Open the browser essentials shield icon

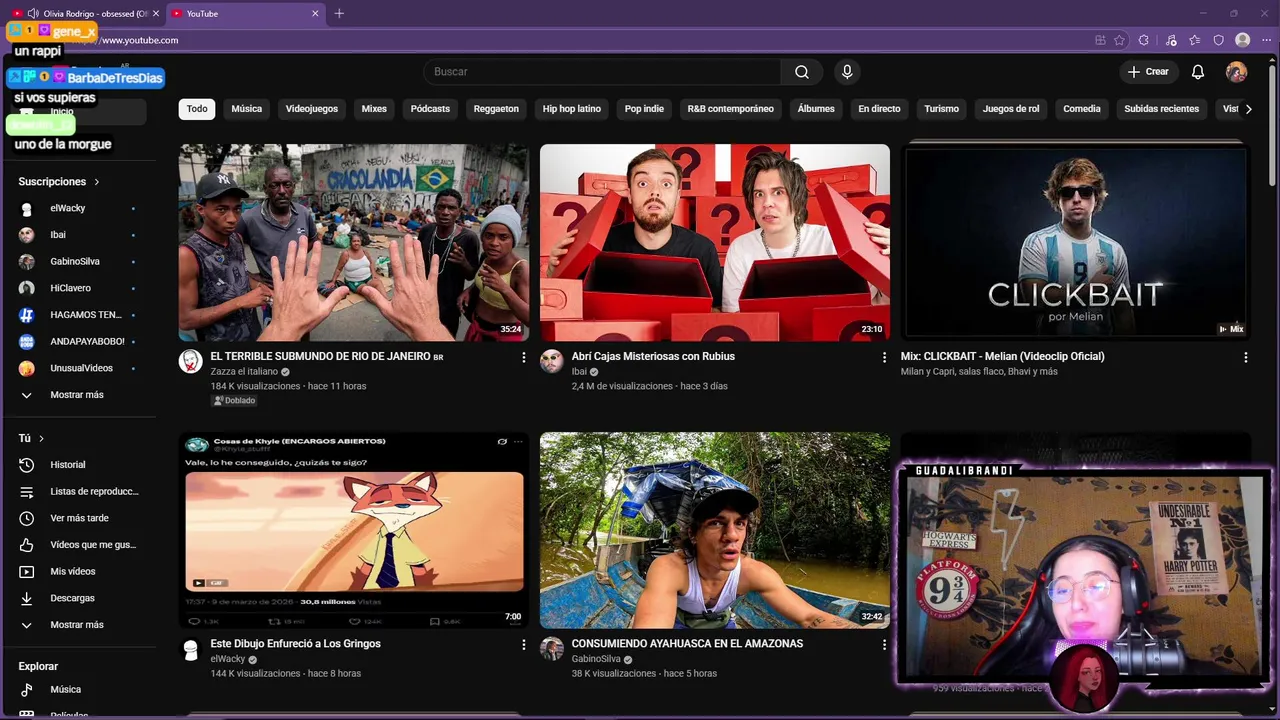(1218, 40)
